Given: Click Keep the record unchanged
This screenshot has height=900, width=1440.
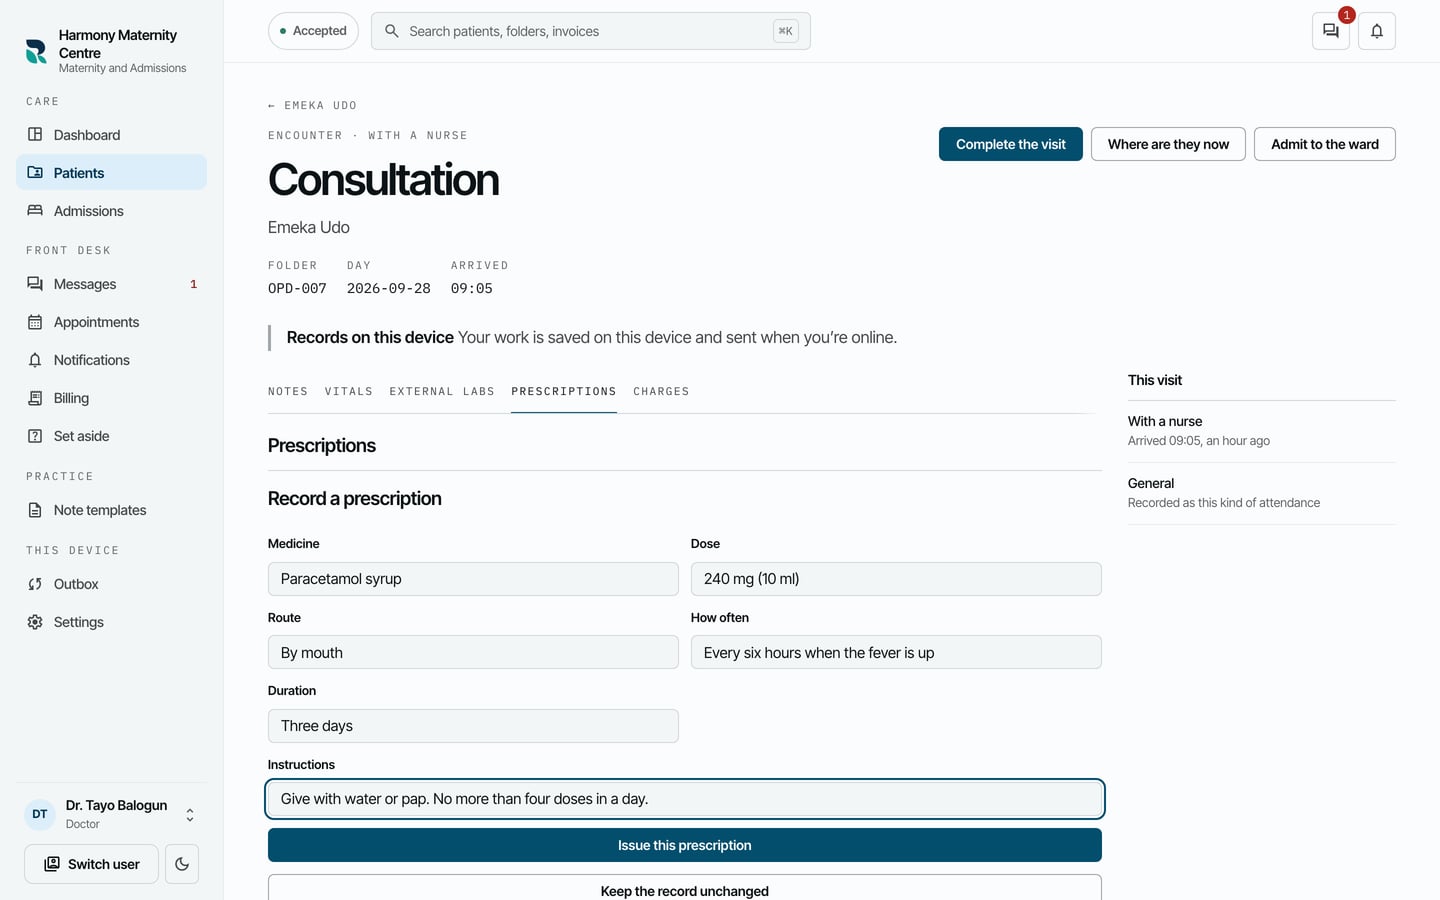Looking at the screenshot, I should 685,888.
